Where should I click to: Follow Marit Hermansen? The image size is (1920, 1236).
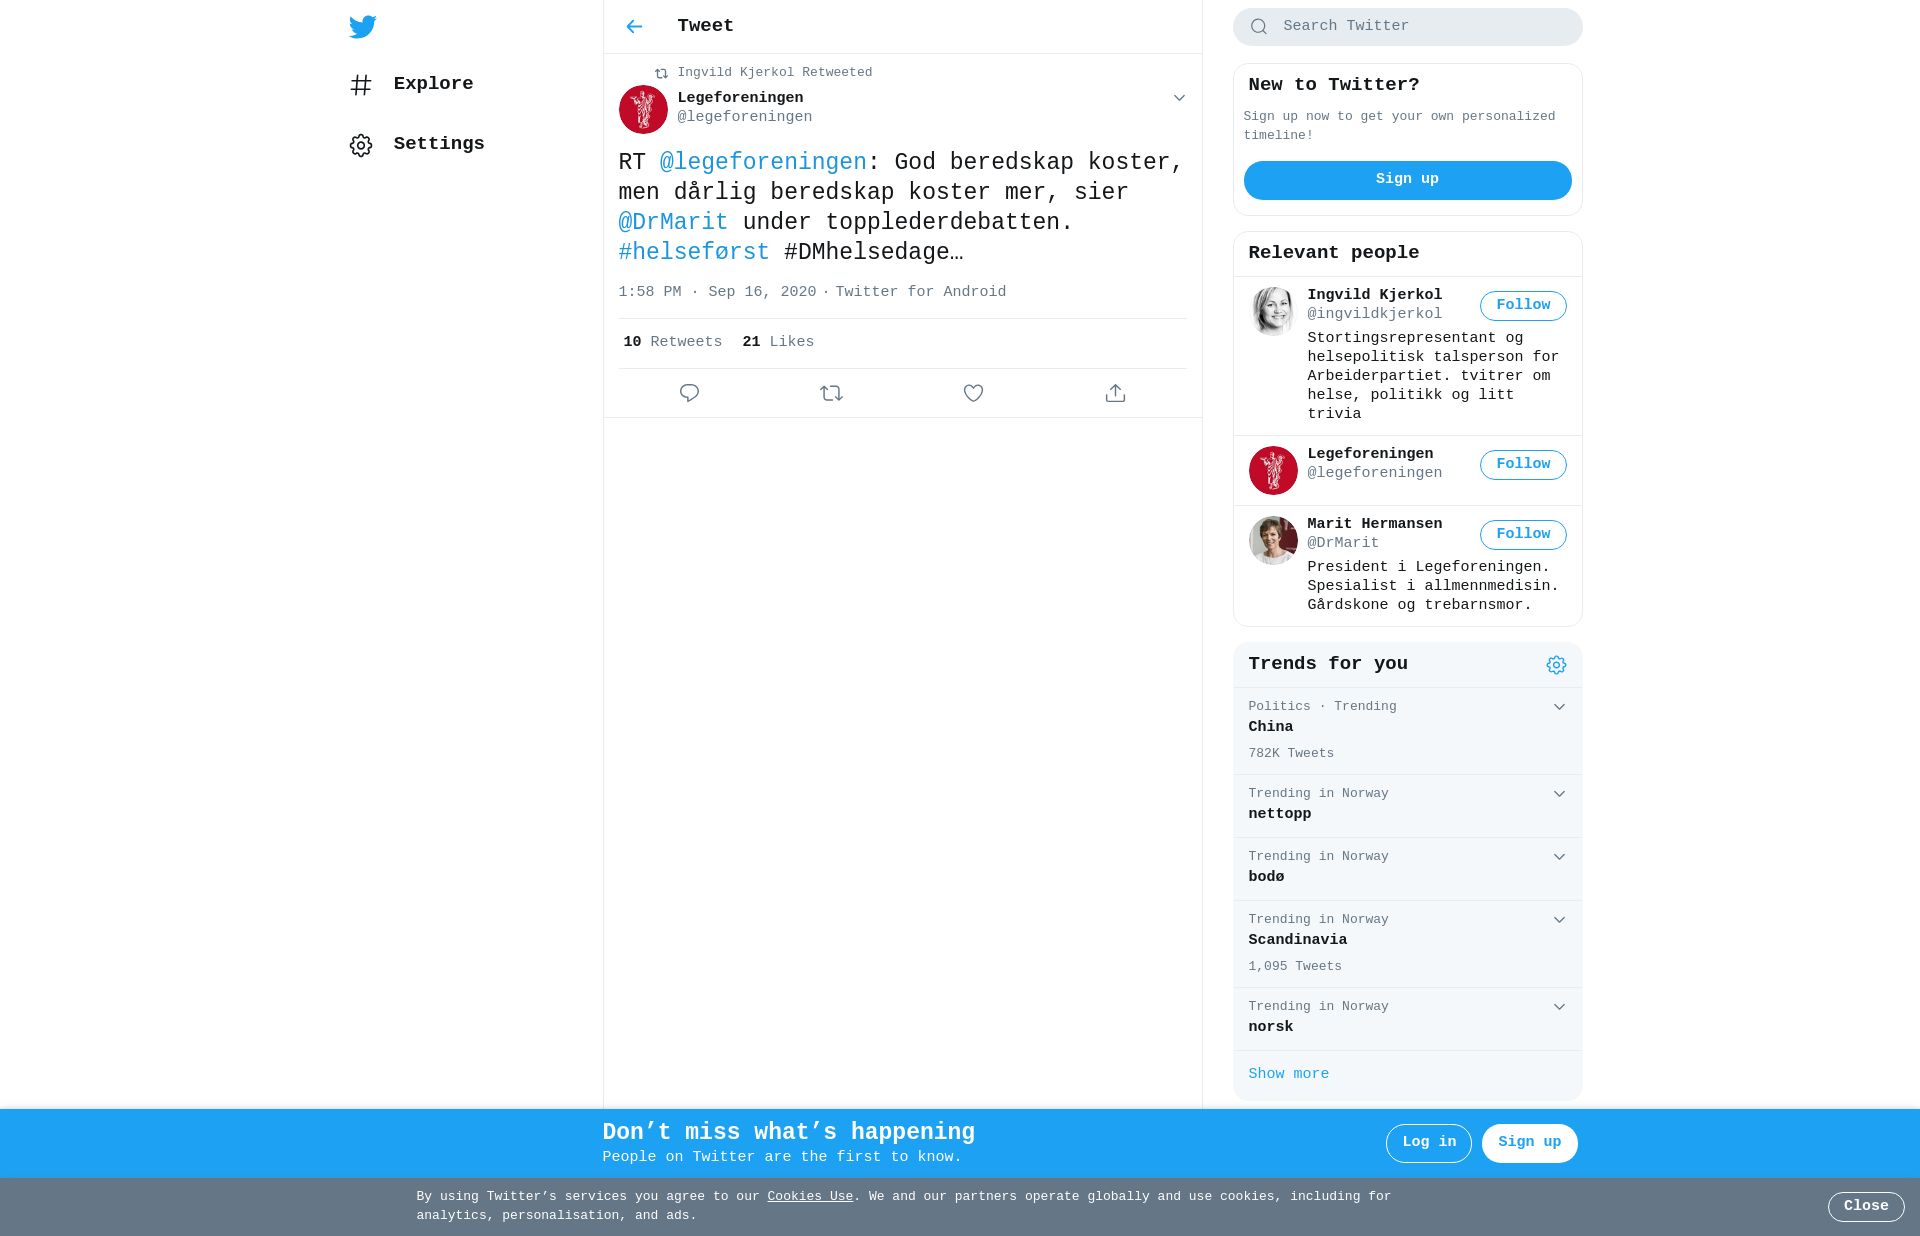[x=1523, y=535]
